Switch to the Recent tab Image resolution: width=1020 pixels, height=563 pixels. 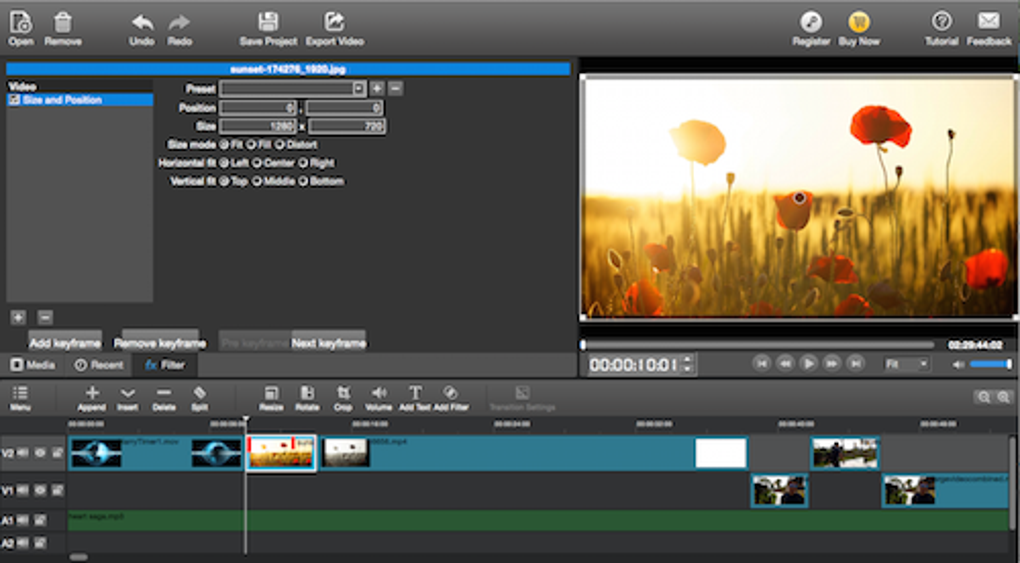(99, 365)
